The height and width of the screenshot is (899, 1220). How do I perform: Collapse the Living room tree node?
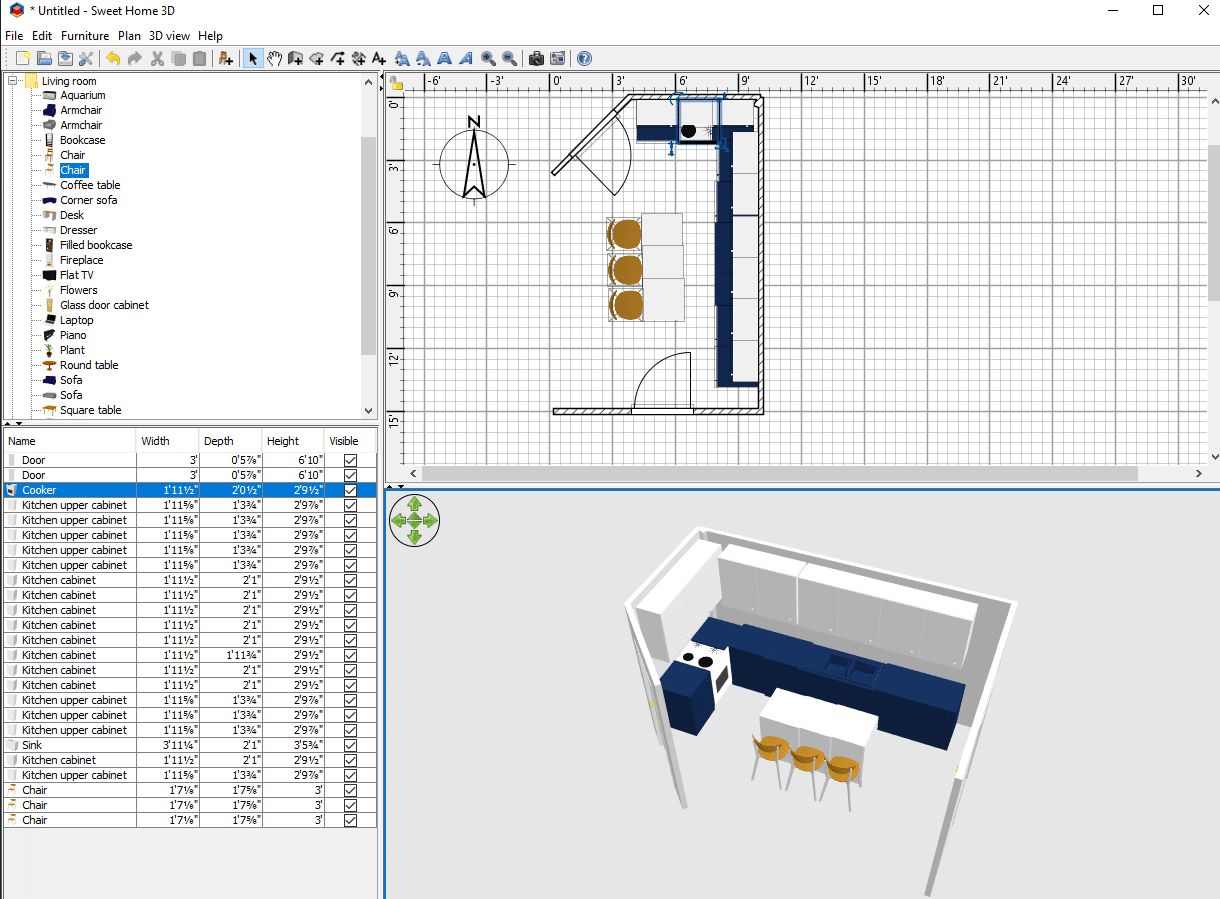(13, 81)
